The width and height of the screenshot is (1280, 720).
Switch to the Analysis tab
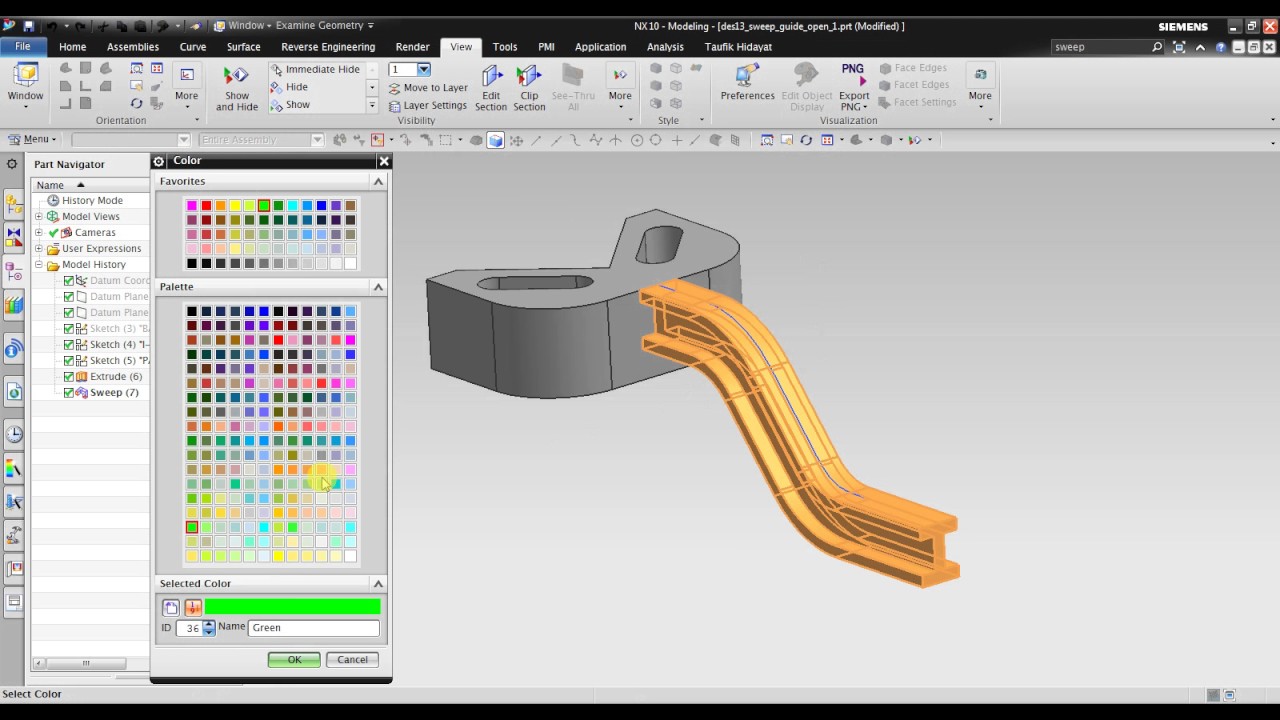coord(665,47)
